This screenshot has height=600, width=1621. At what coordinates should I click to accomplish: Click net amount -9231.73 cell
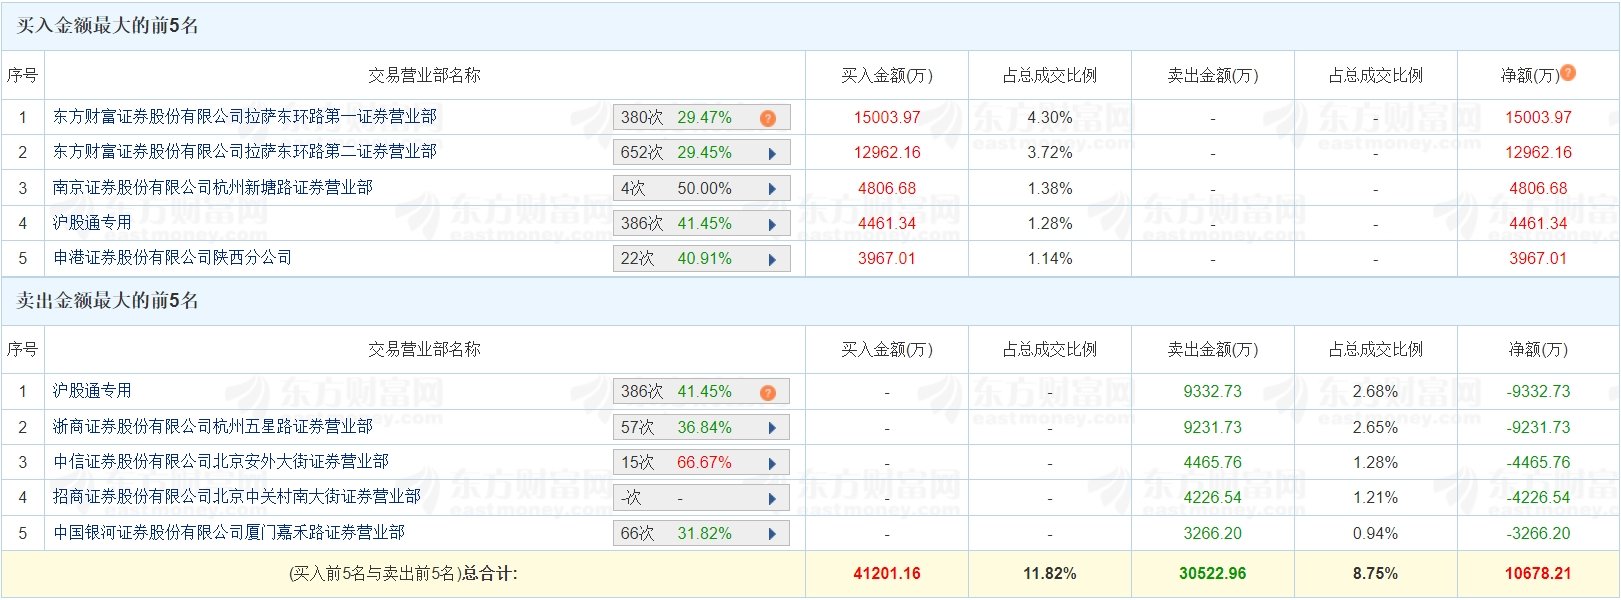tap(1538, 427)
